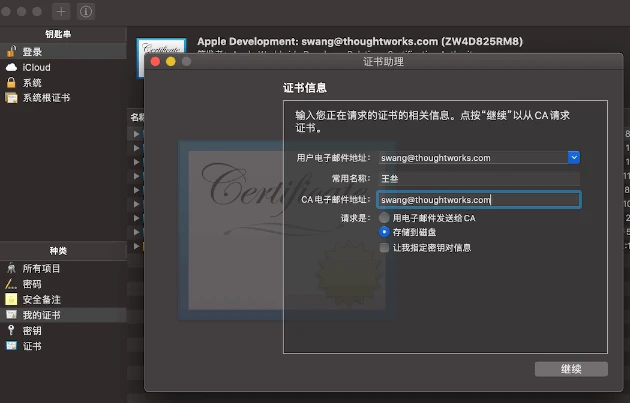The image size is (630, 403).
Task: Expand the first certificate row disclosure triangle
Action: (x=137, y=133)
